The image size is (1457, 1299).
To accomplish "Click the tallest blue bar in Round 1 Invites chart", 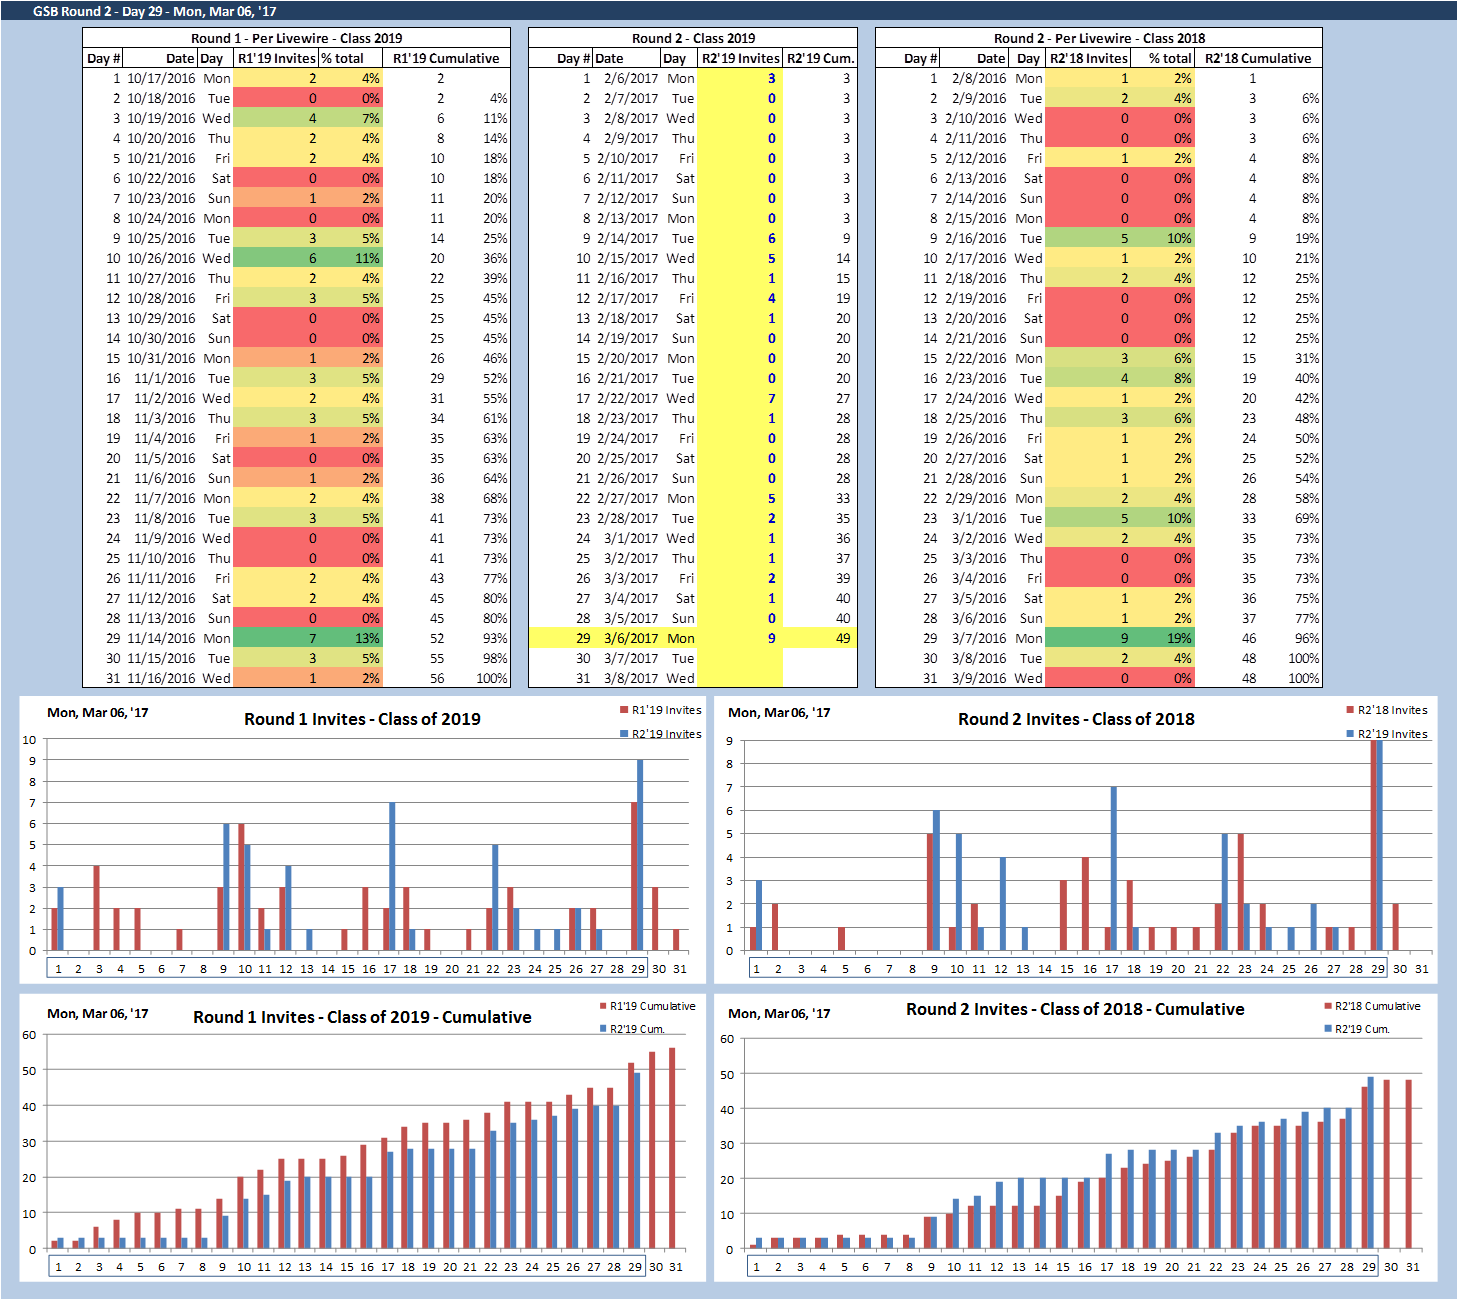I will 640,854.
